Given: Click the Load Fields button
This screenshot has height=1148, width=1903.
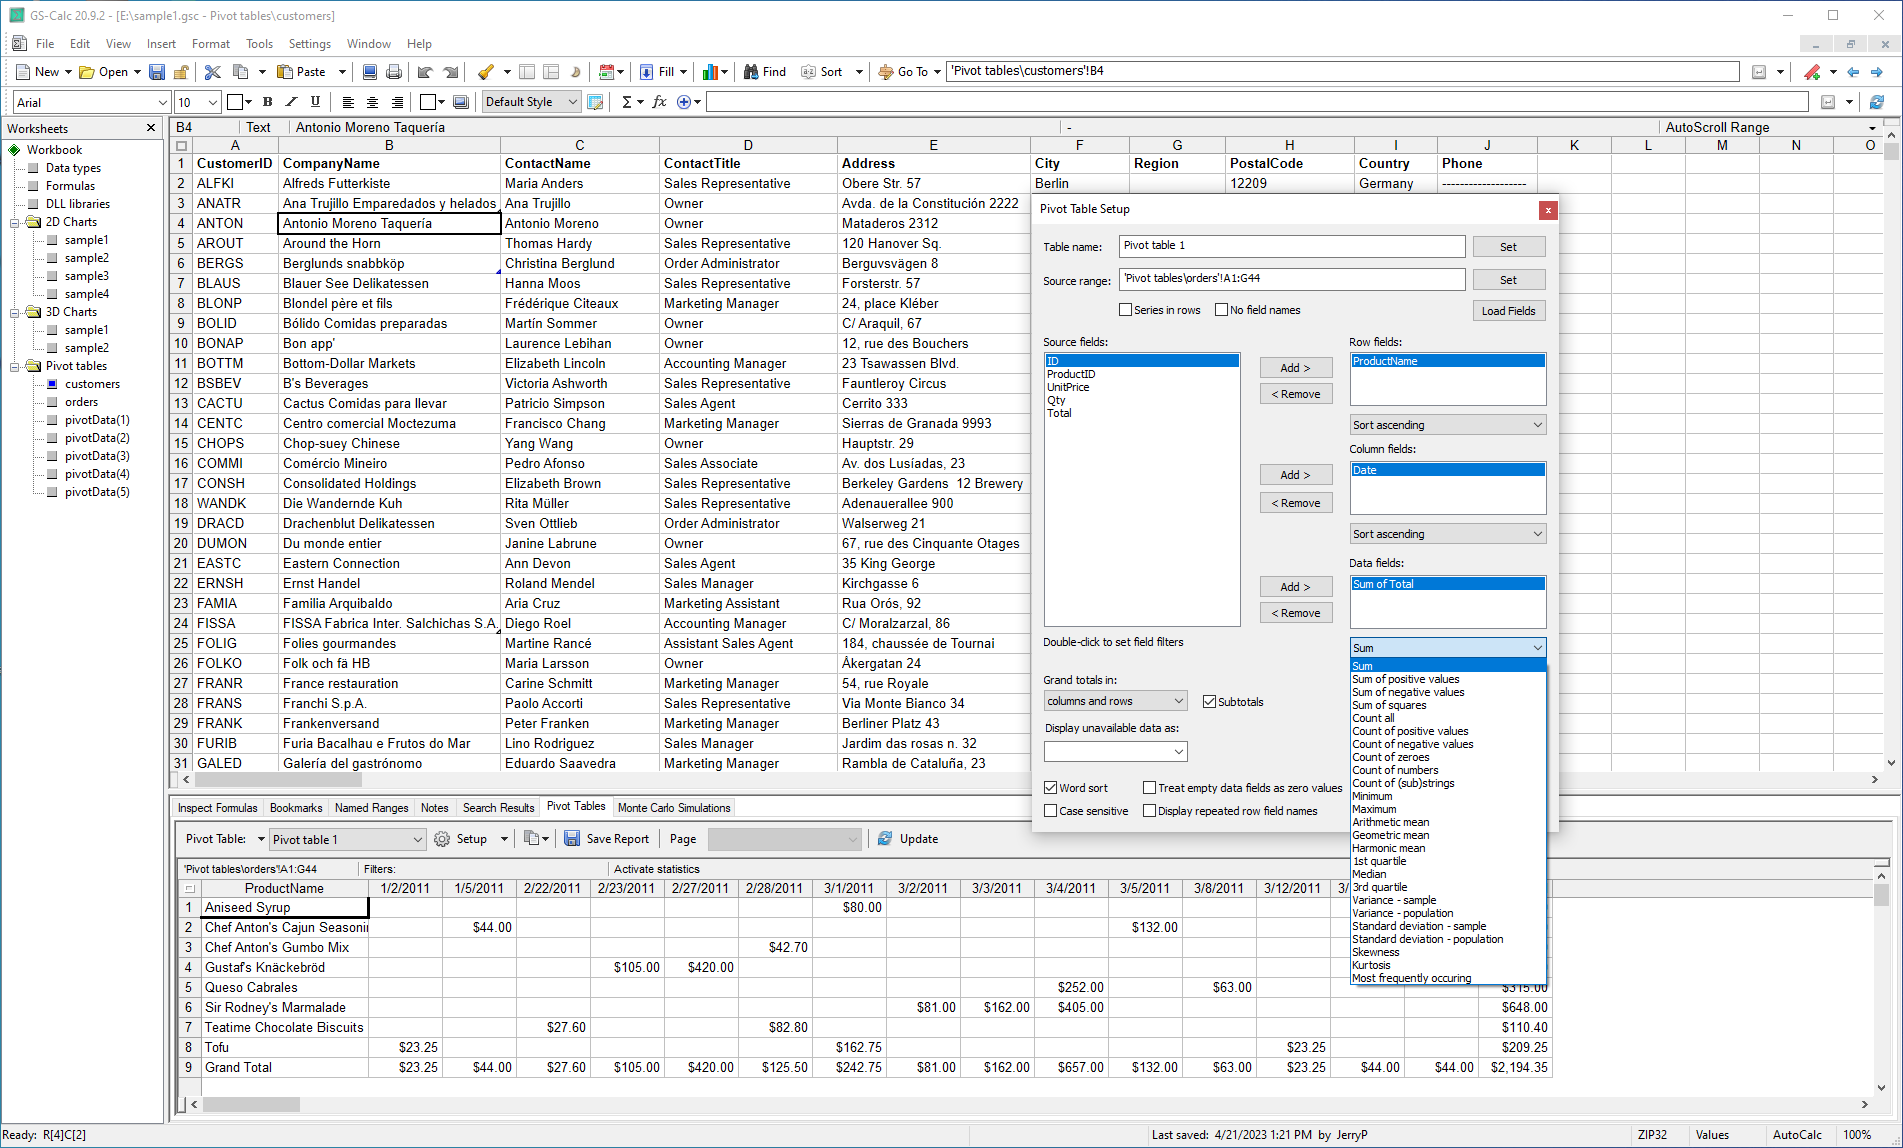Looking at the screenshot, I should [1508, 311].
